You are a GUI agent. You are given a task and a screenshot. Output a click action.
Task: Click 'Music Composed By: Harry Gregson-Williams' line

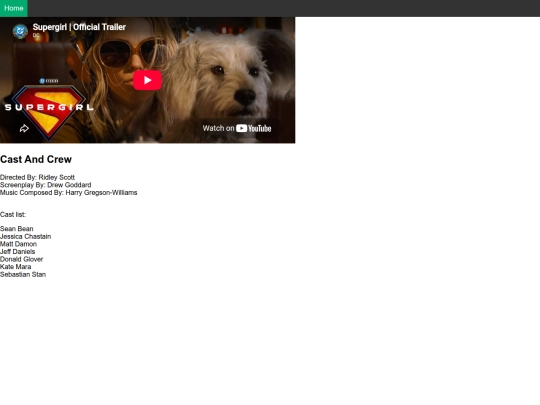coord(69,193)
